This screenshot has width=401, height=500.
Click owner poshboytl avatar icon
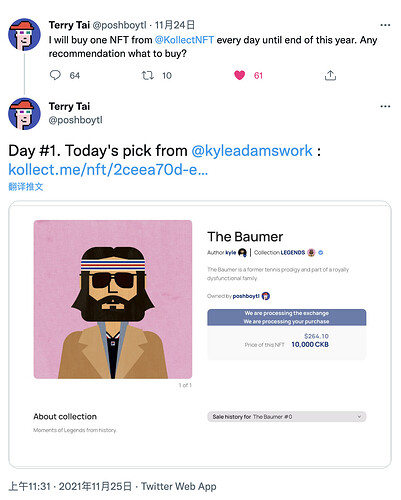pos(266,296)
